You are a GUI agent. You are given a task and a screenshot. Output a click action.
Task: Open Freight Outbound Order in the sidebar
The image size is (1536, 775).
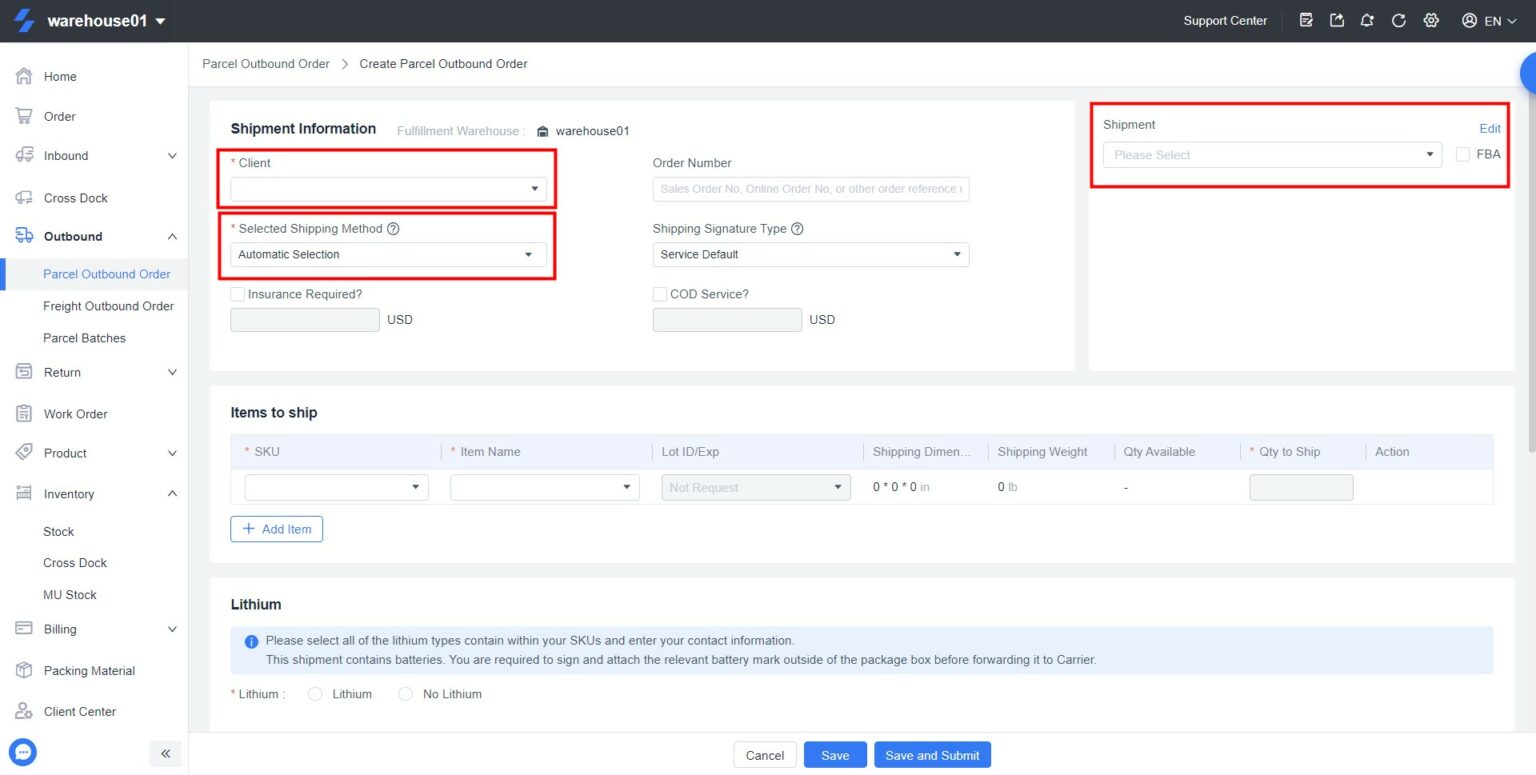tap(108, 306)
